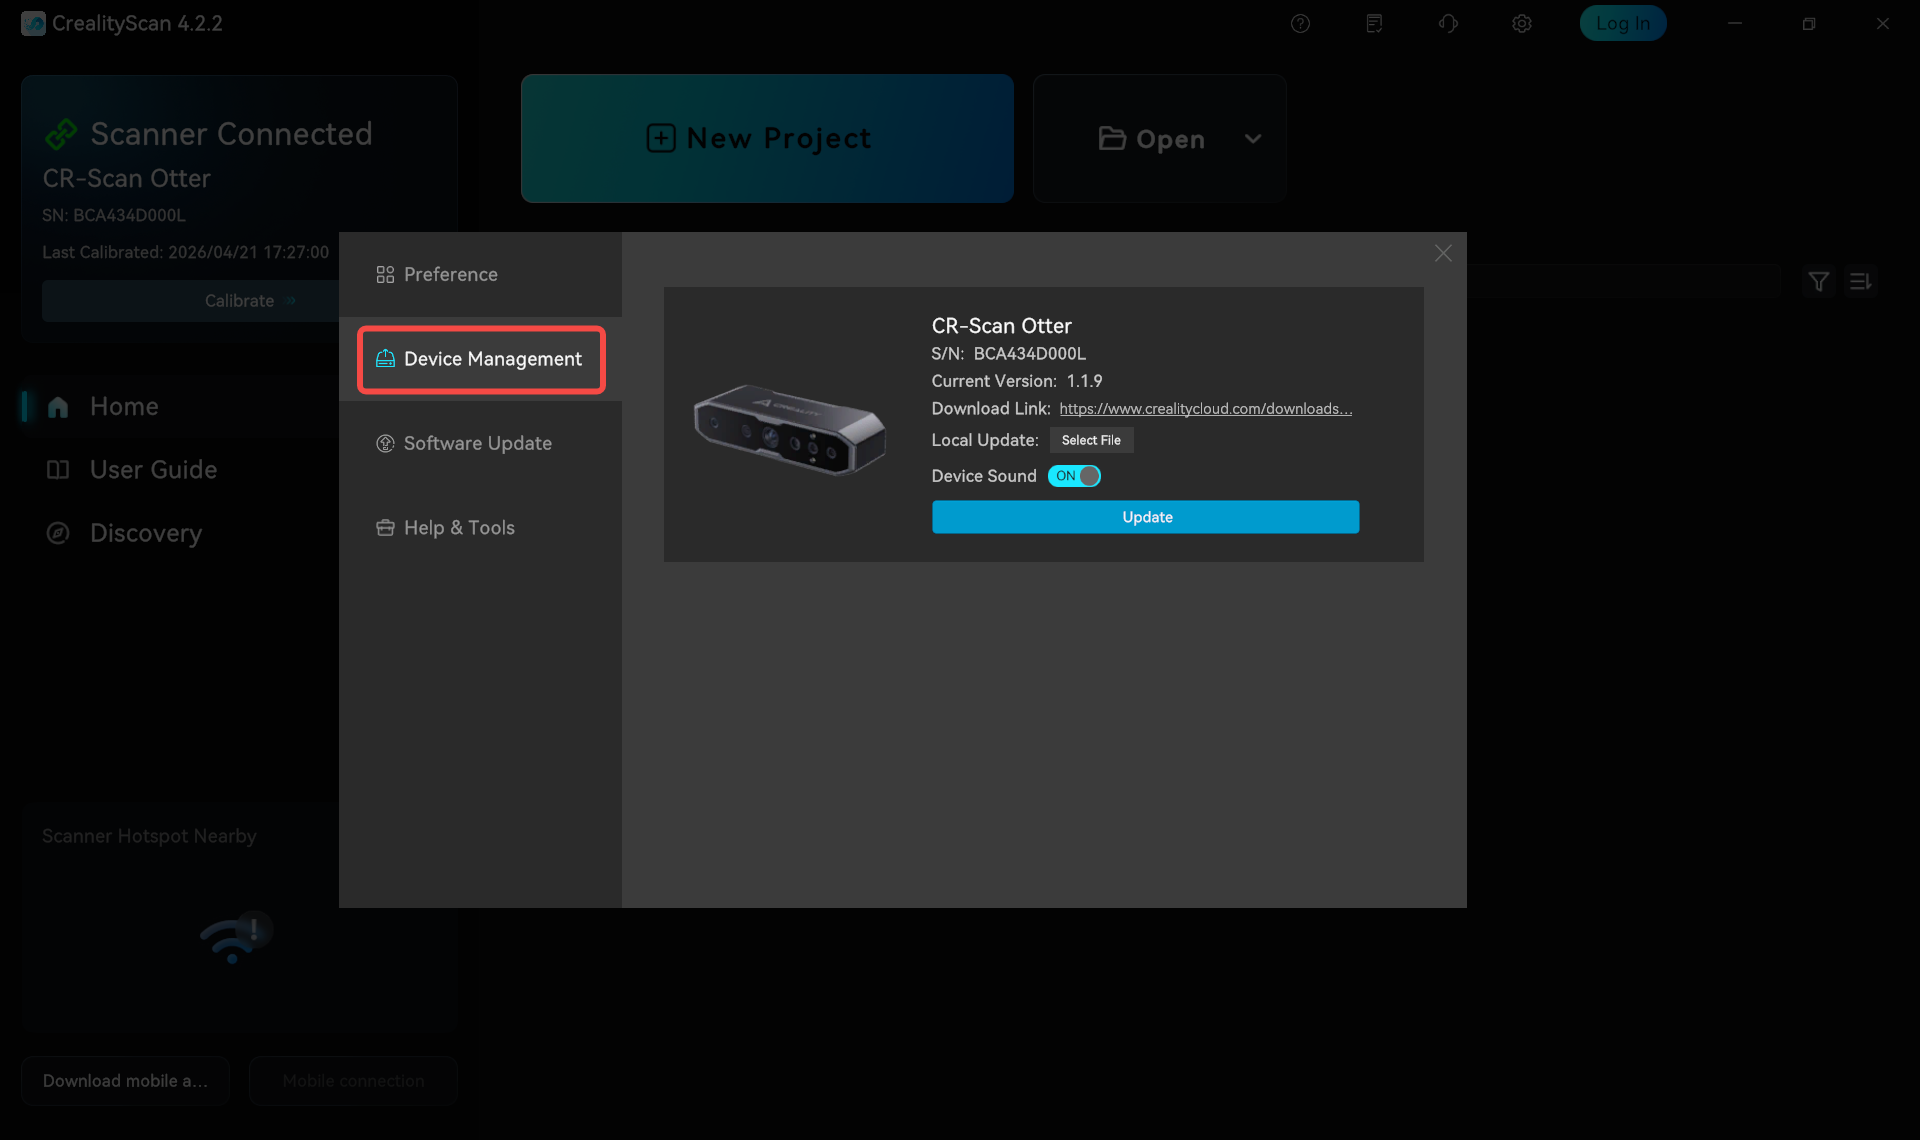
Task: Open the feedback note icon in title bar
Action: [x=1374, y=23]
